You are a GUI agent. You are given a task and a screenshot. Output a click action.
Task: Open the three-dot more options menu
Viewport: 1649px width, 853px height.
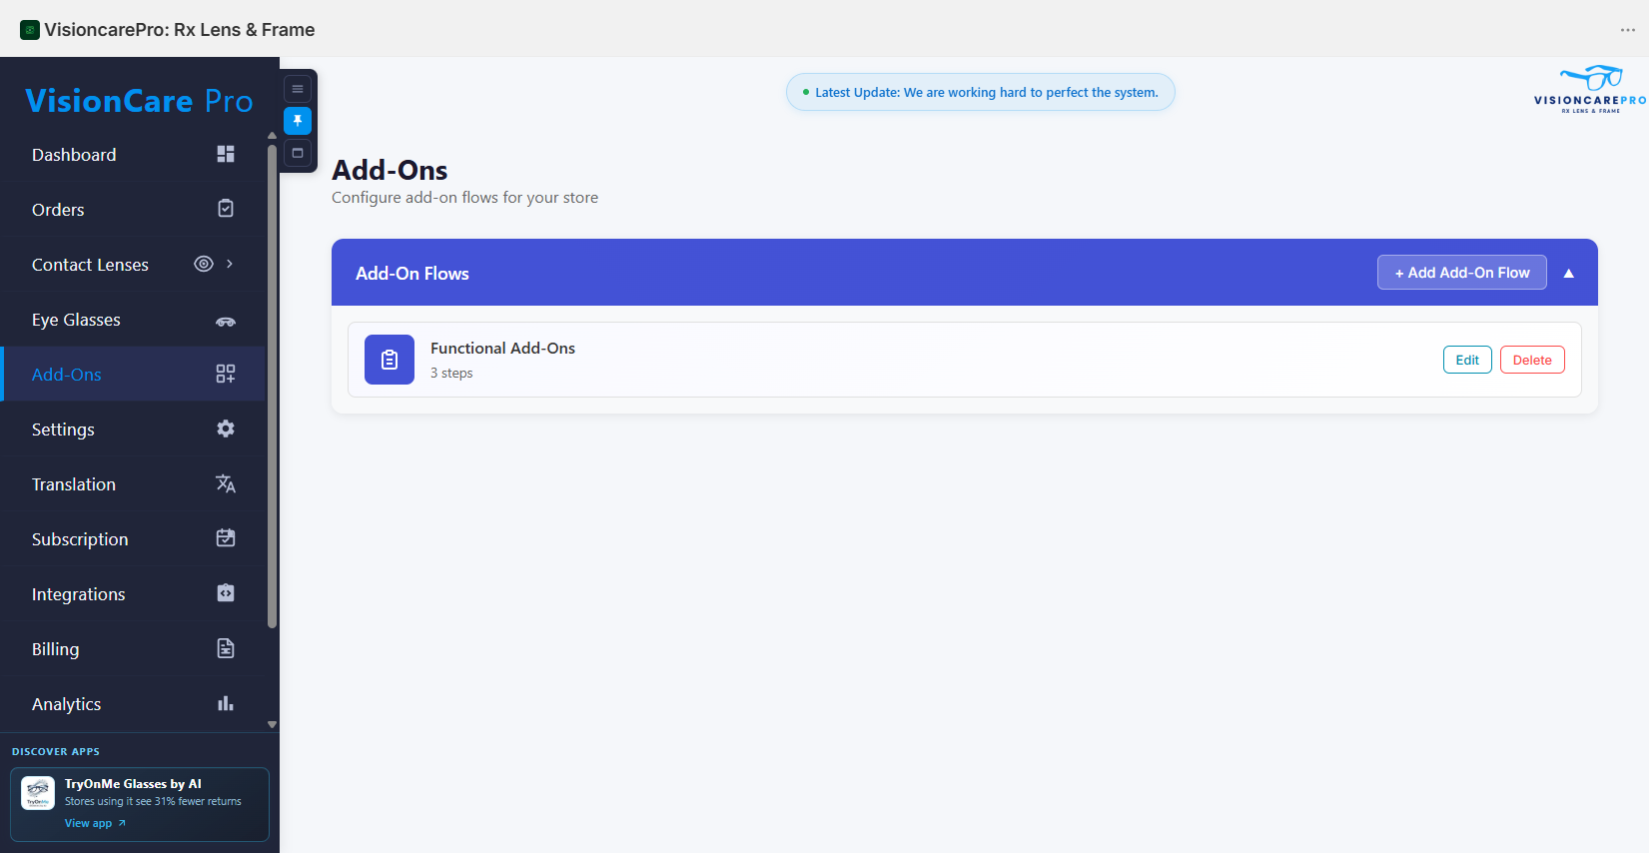[x=1628, y=30]
